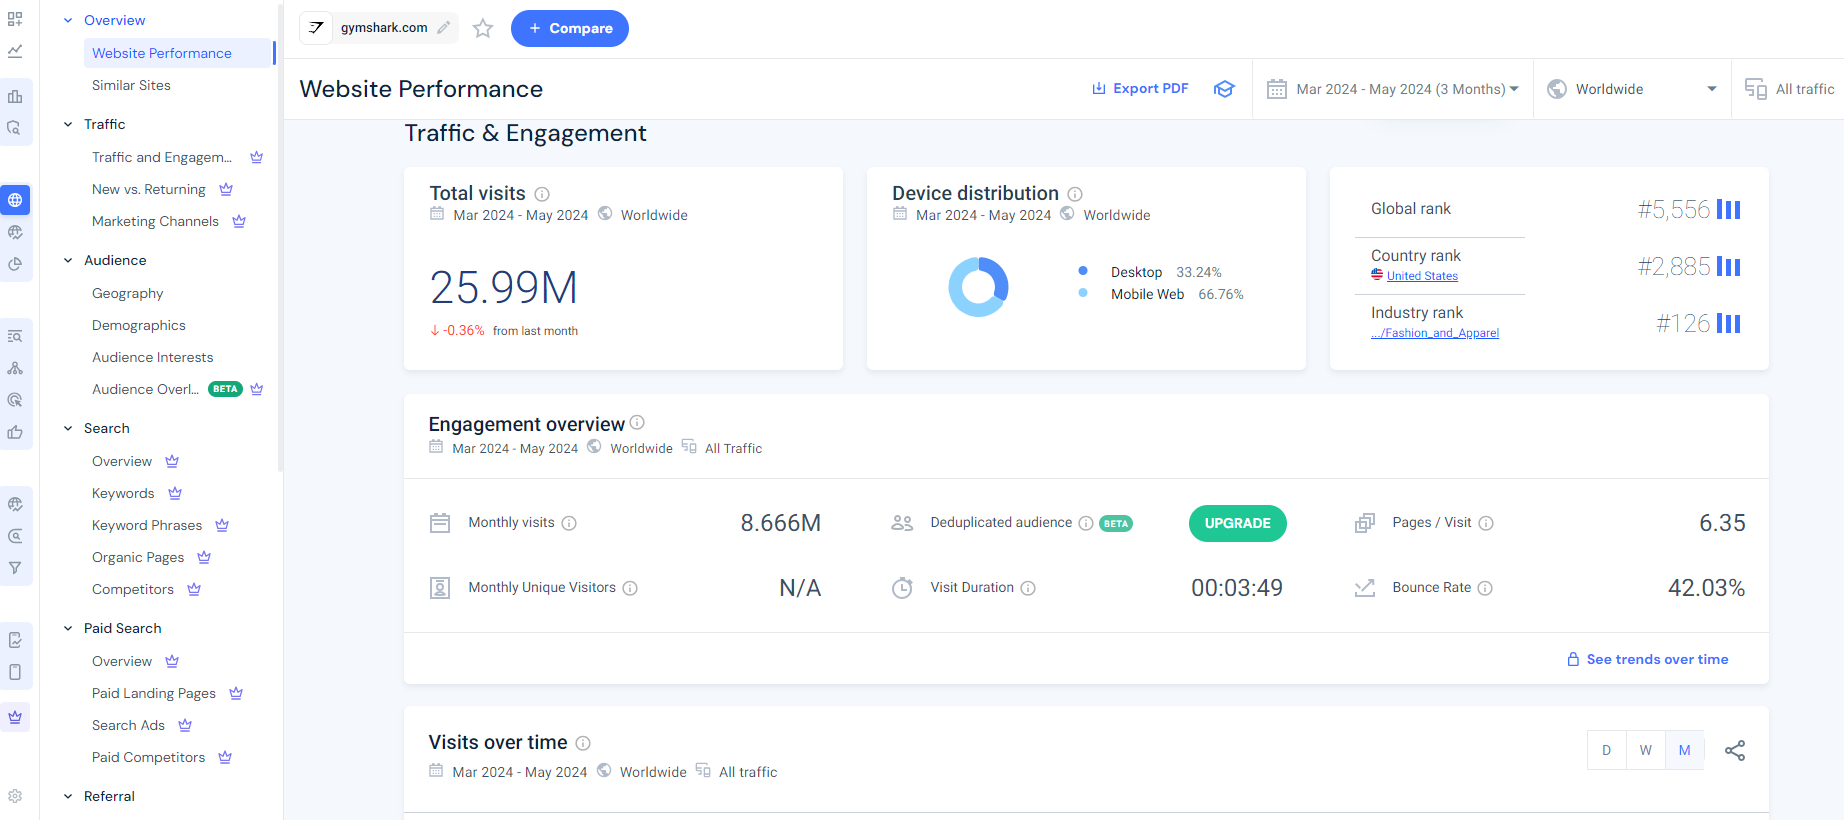
Task: Open the graduation cap learning icon
Action: pyautogui.click(x=1224, y=89)
